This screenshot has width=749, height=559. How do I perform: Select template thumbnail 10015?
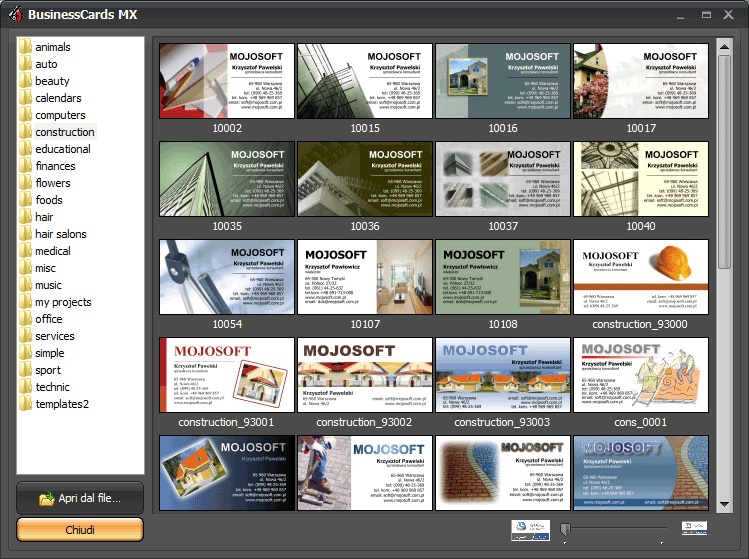(x=365, y=81)
